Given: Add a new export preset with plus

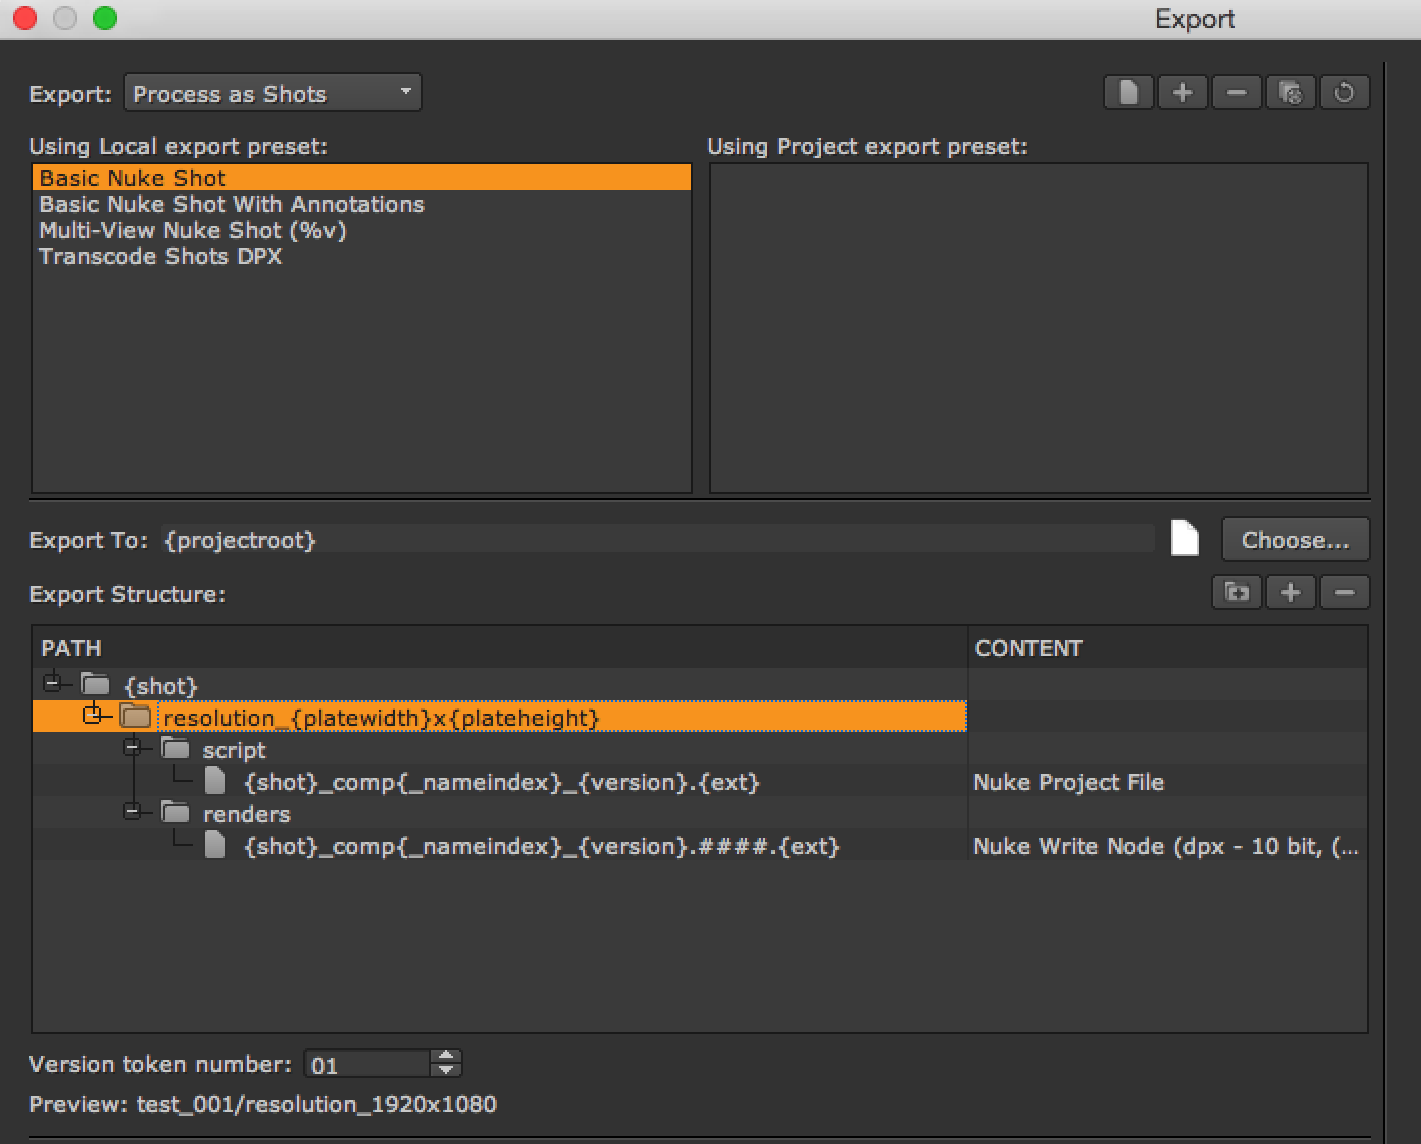Looking at the screenshot, I should [1183, 93].
